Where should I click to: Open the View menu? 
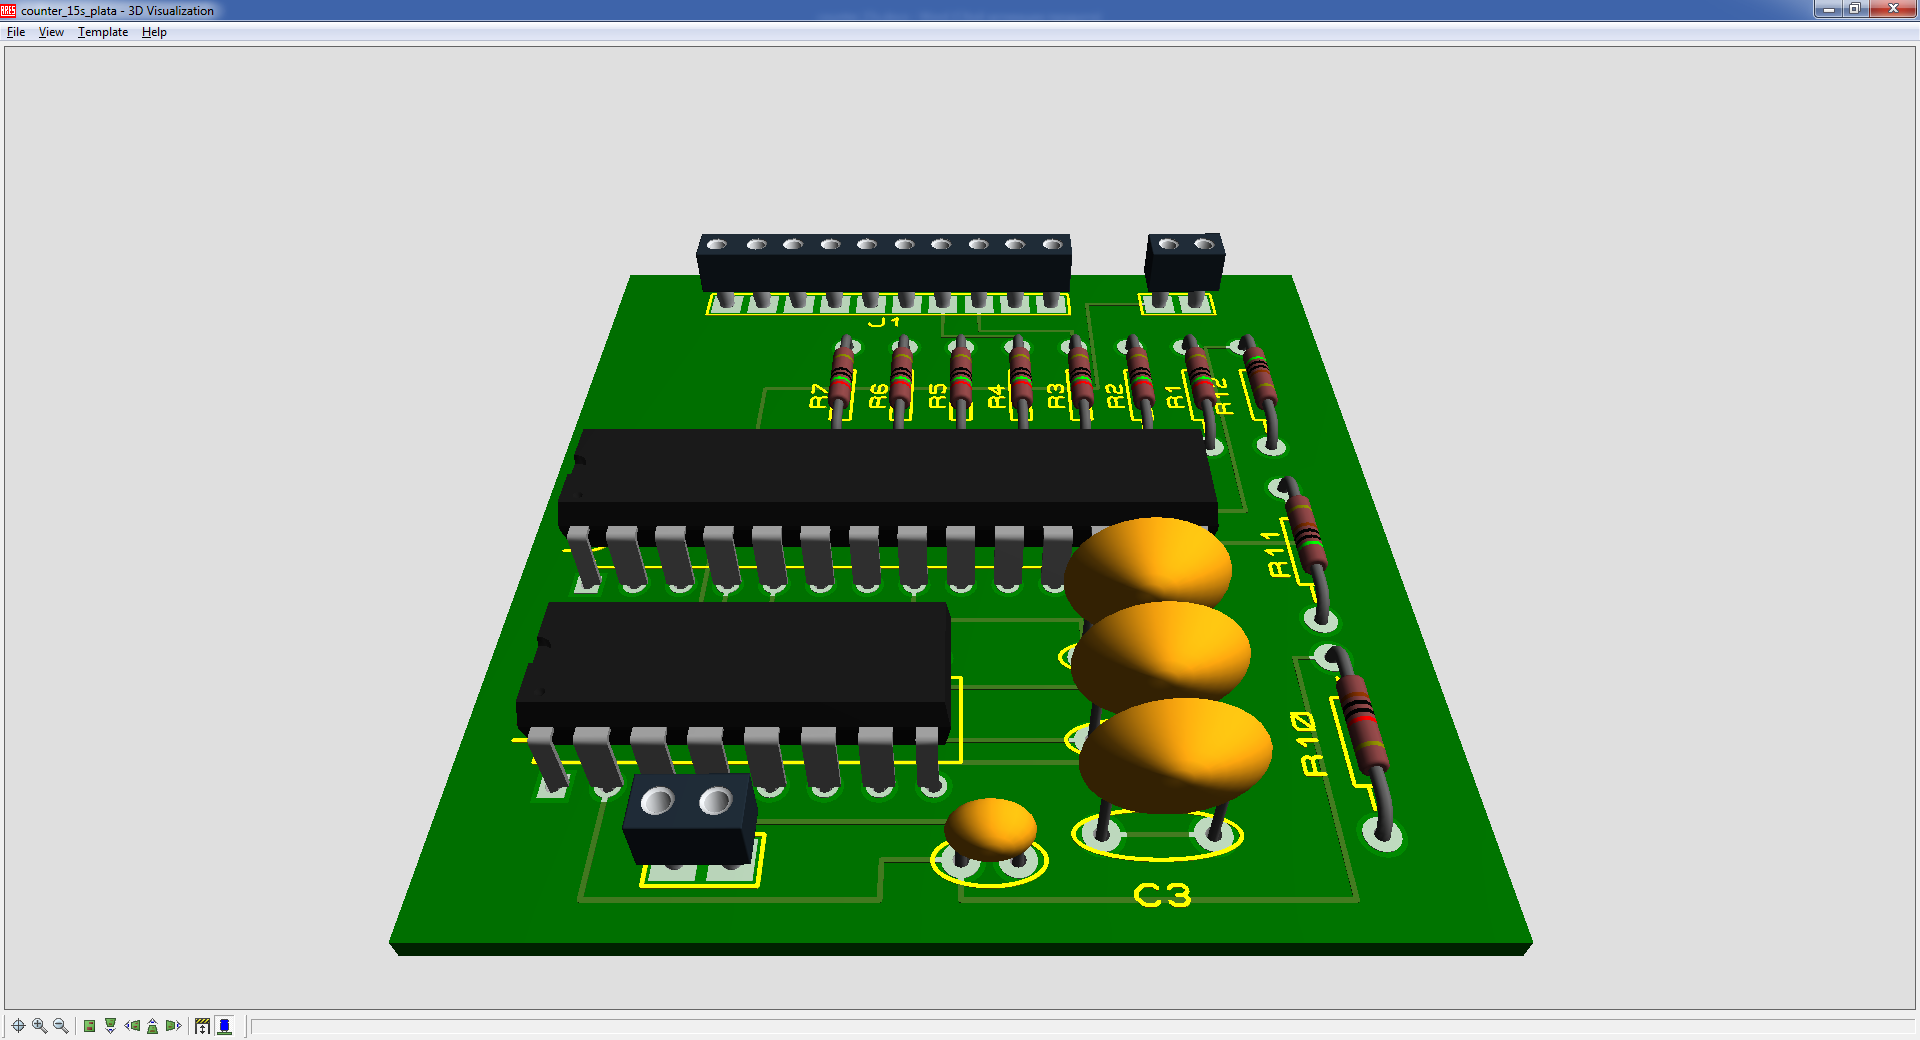[x=51, y=32]
